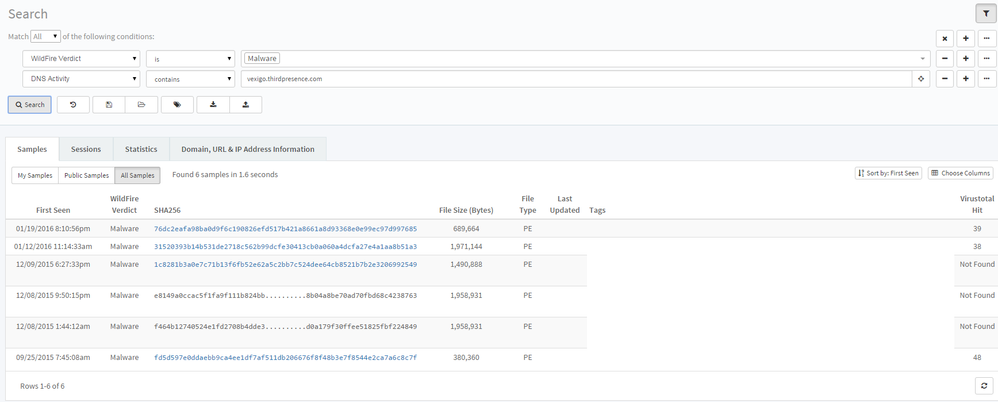Image resolution: width=998 pixels, height=402 pixels.
Task: Click the save search floppy disk icon
Action: pos(108,104)
